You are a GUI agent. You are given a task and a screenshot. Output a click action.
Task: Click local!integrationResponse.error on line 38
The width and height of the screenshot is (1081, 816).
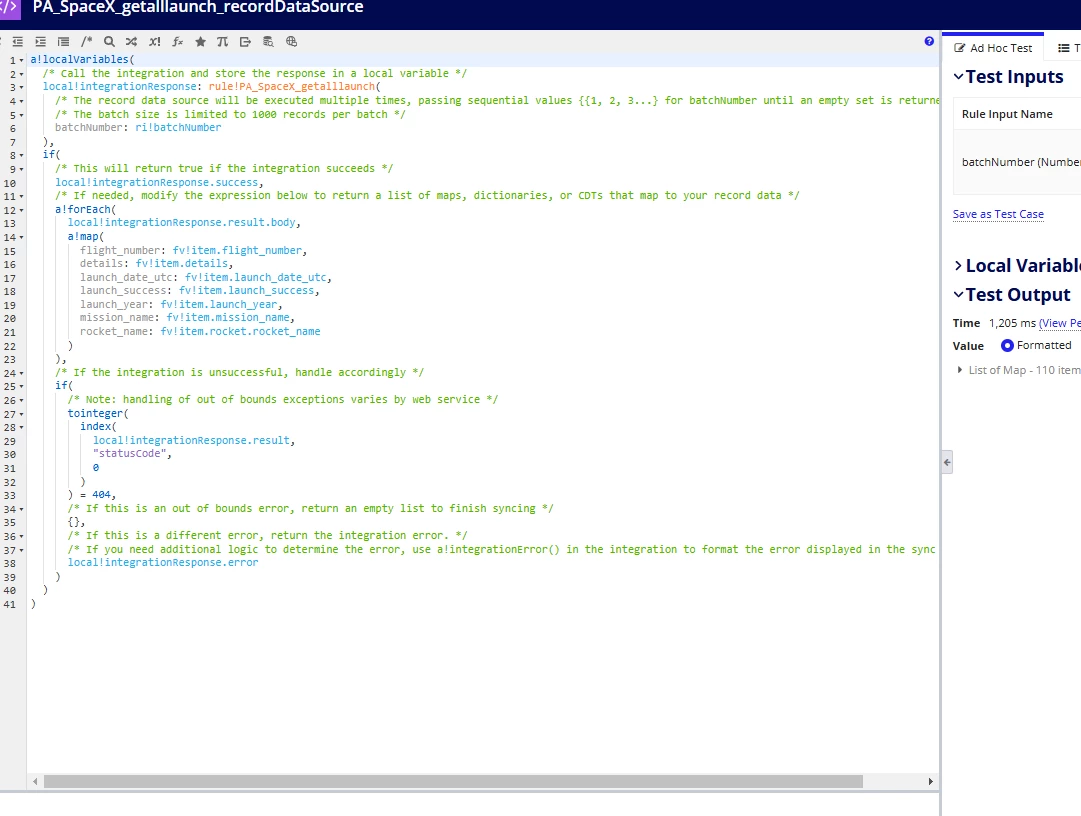[163, 562]
